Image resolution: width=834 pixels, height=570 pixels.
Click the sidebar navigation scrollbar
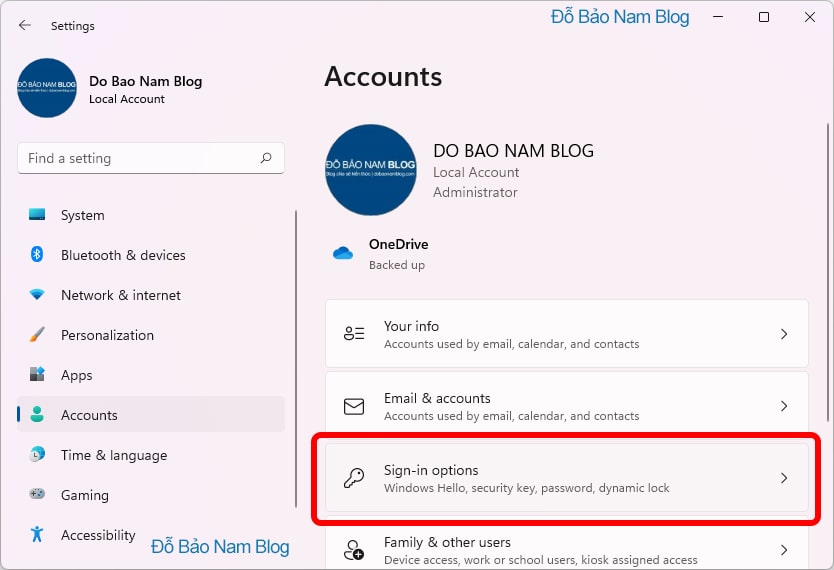click(296, 359)
